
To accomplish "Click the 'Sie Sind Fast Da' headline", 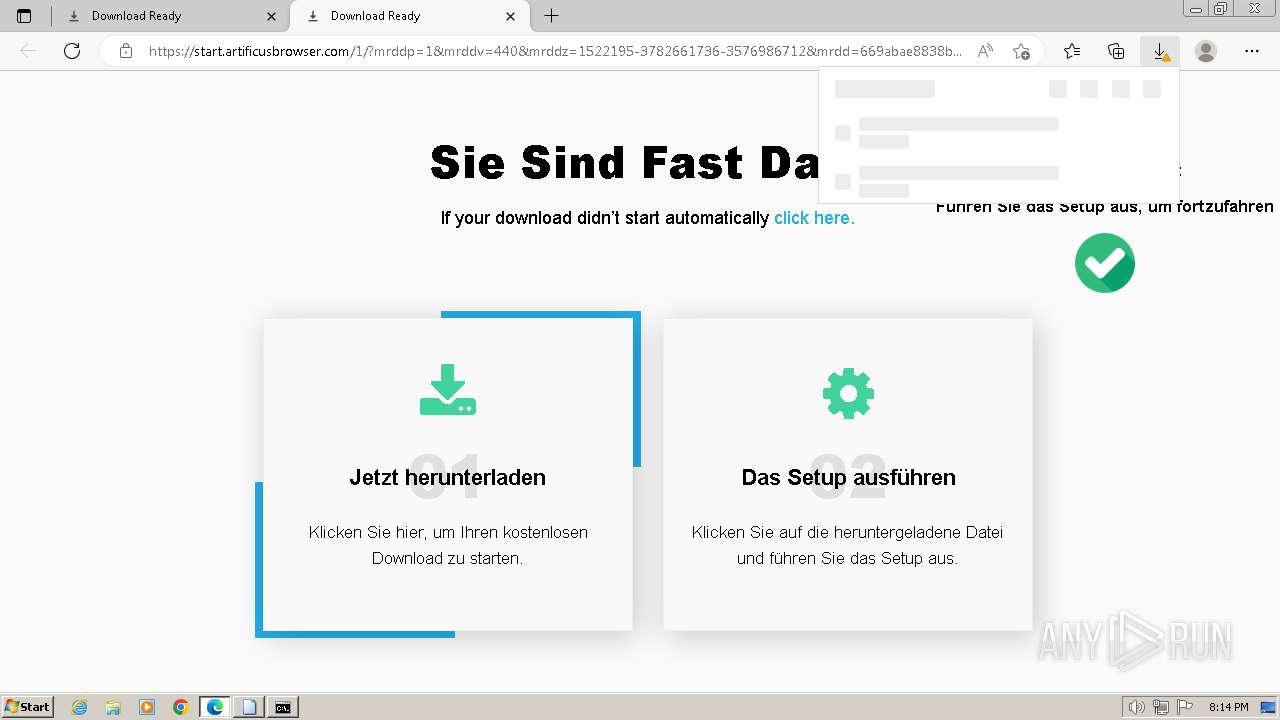I will click(x=625, y=162).
